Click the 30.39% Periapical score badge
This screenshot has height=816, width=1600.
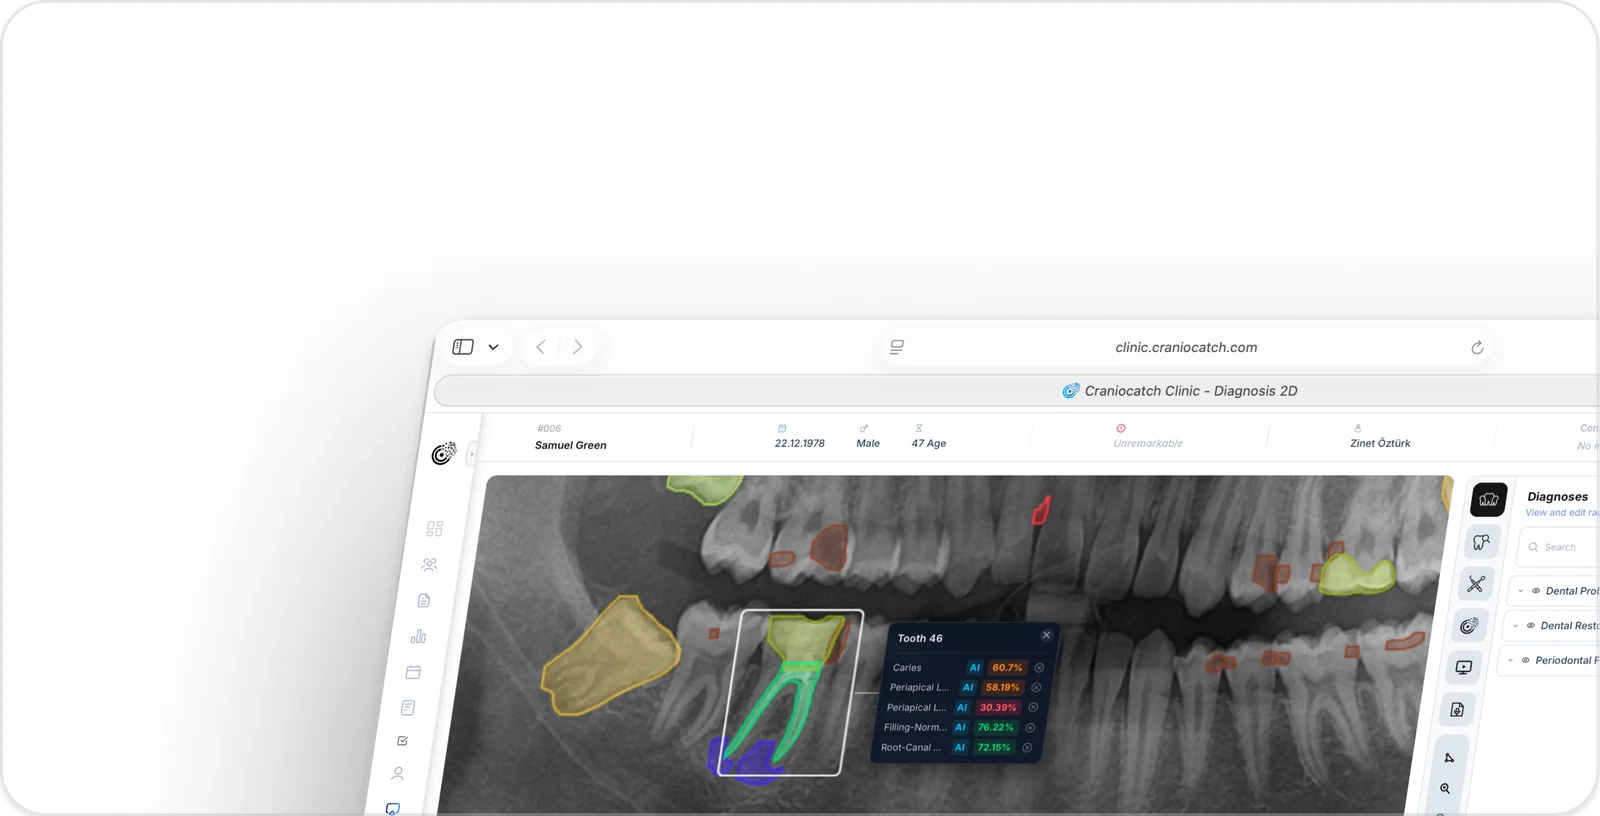coord(998,707)
